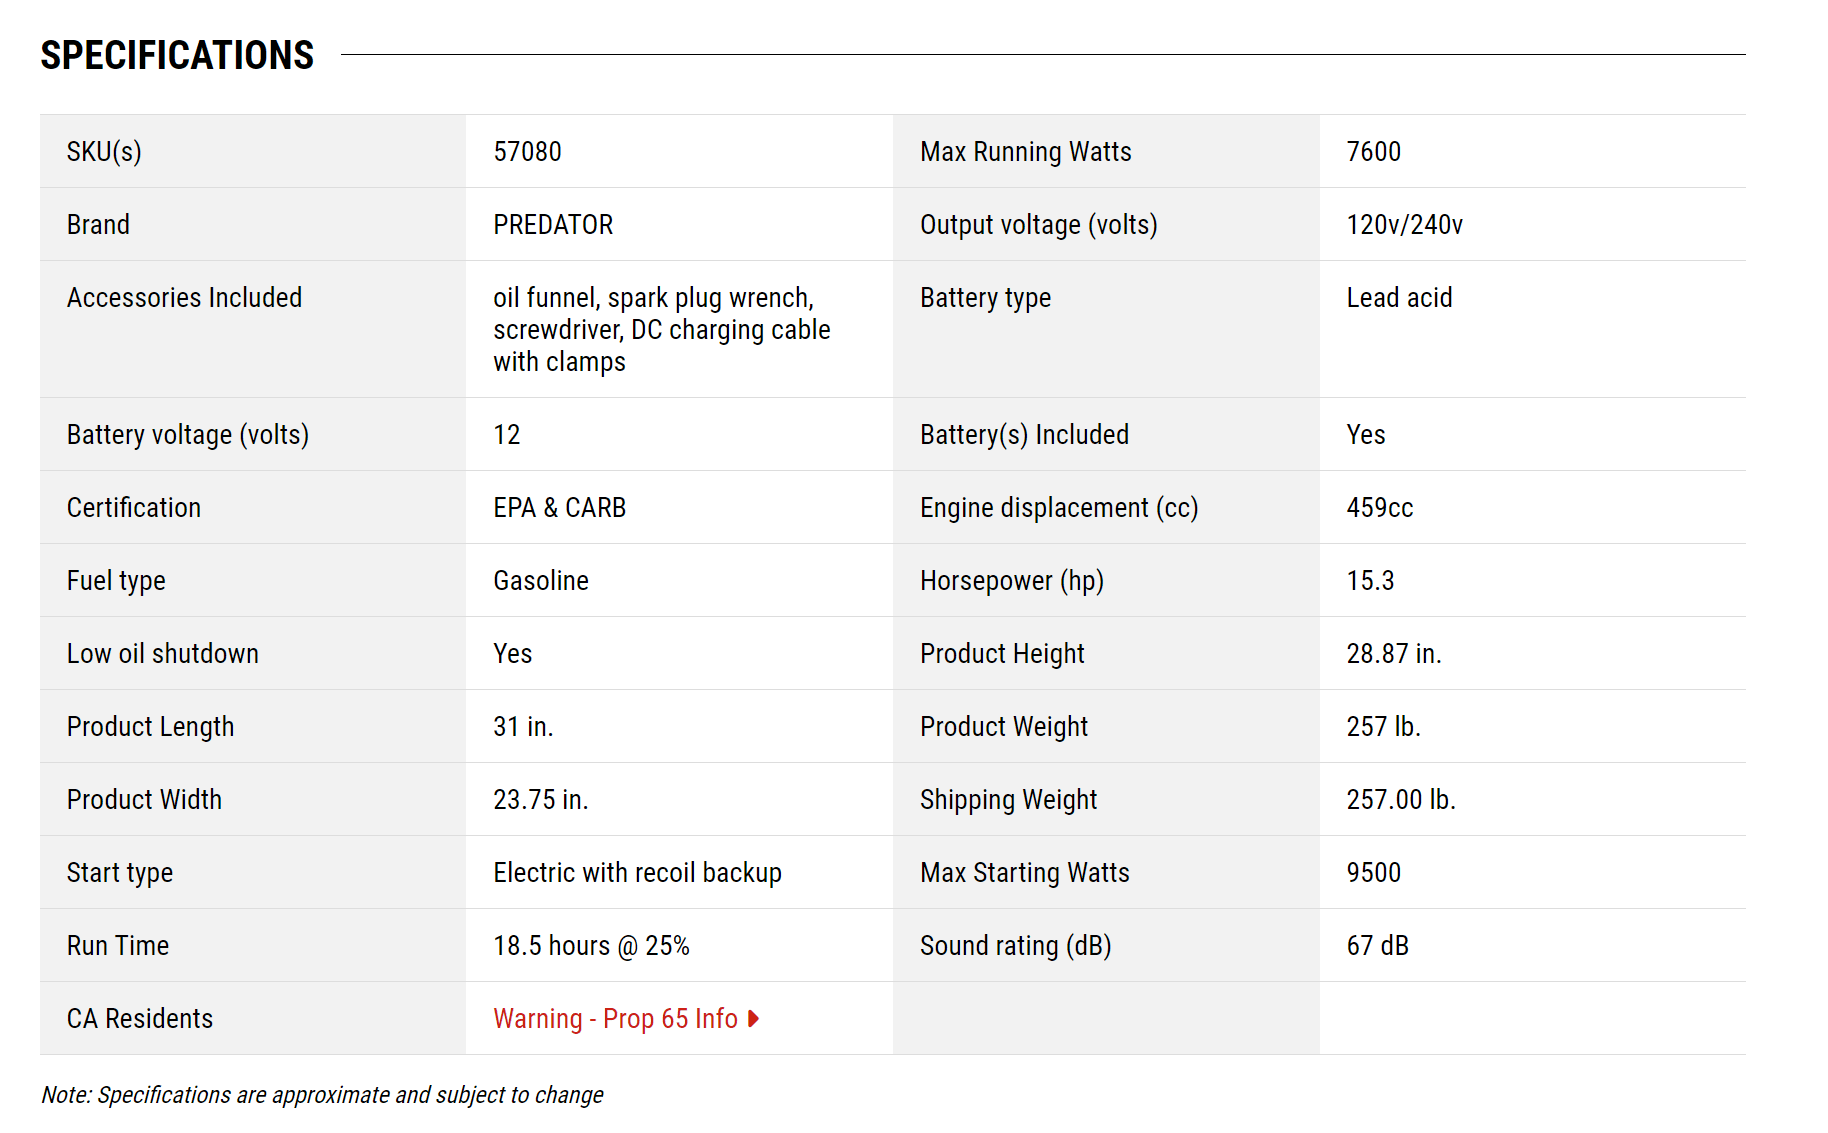
Task: Select the 15.3 horsepower value
Action: (1370, 581)
